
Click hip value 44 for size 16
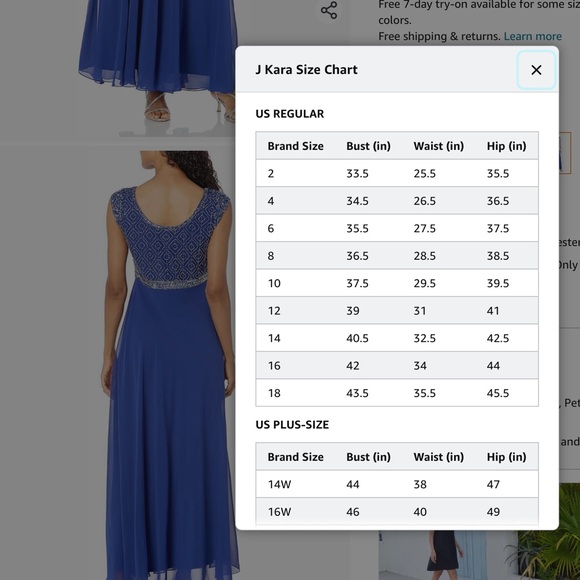tap(493, 365)
